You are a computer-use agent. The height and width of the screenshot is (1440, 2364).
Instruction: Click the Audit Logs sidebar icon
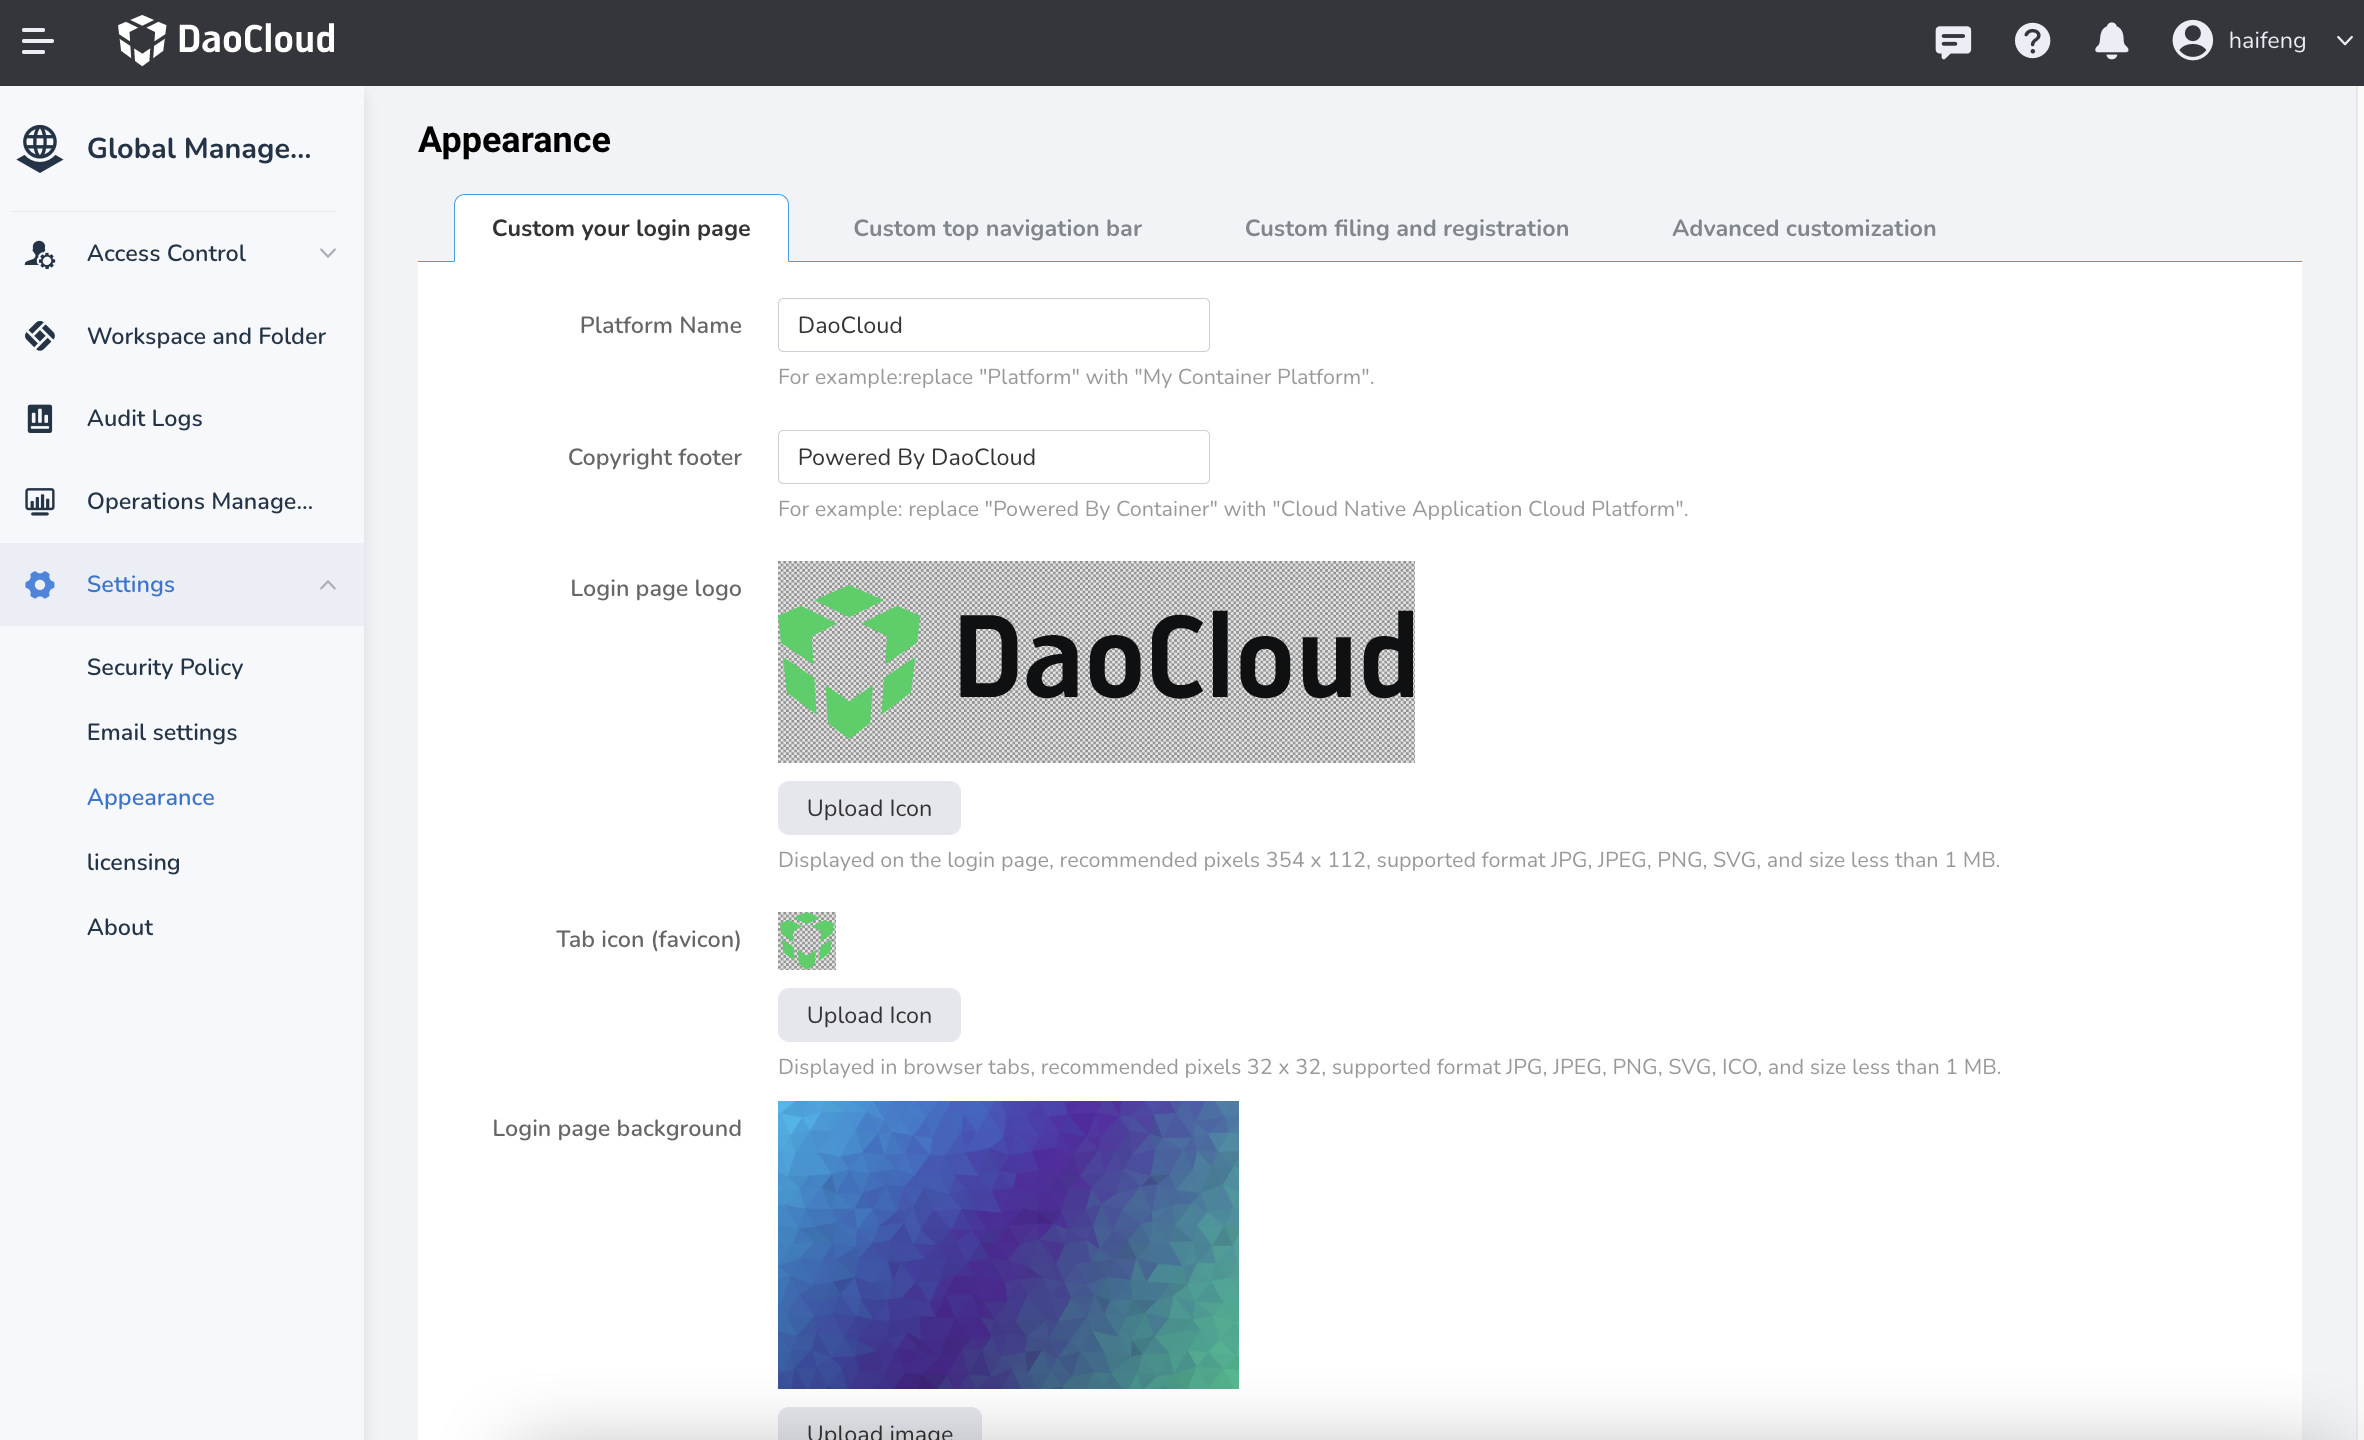(x=40, y=418)
